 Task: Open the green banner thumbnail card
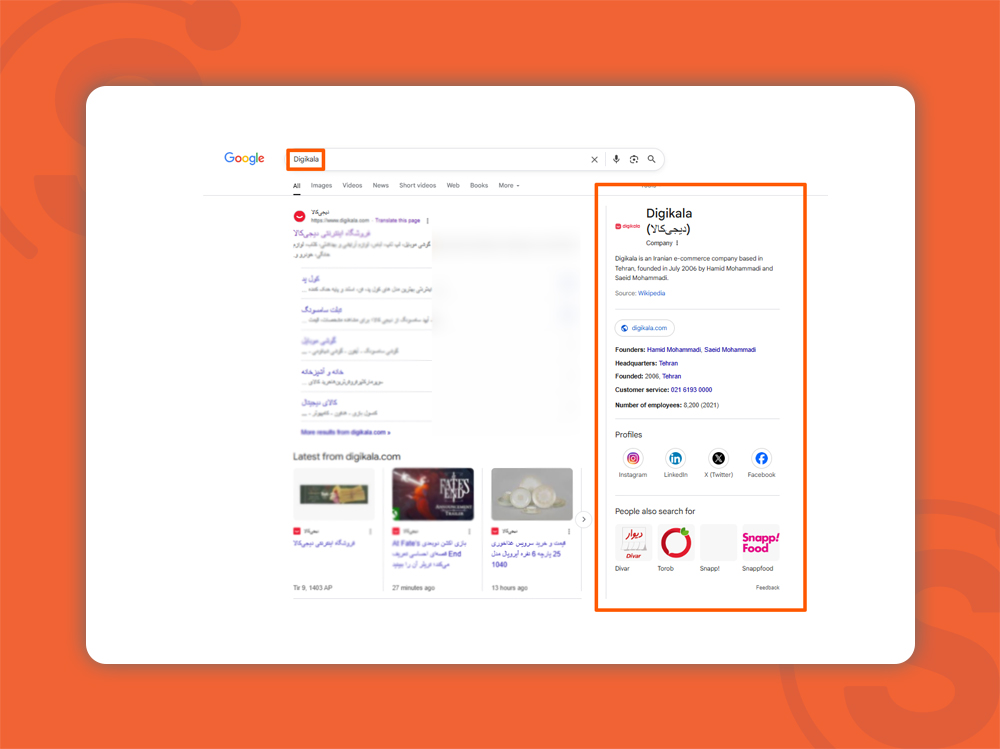click(334, 494)
